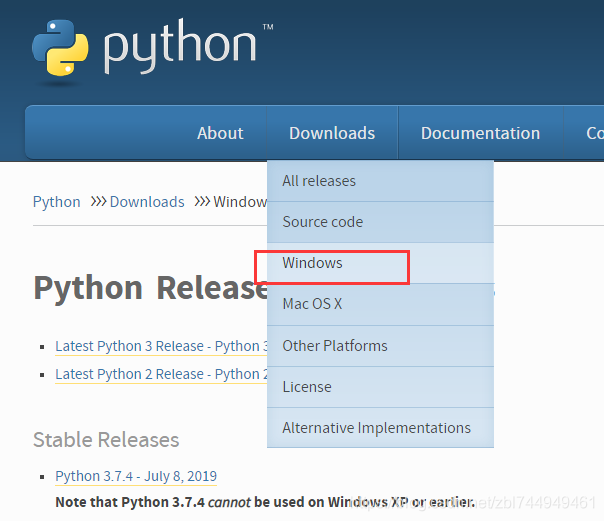Choose Source code in the dropdown
Screen dimensions: 604x521
380,222
